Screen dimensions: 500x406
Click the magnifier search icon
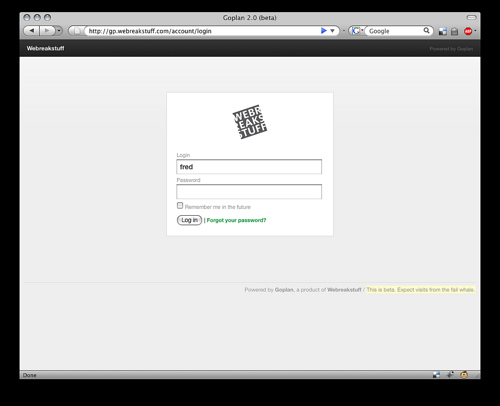pos(426,31)
